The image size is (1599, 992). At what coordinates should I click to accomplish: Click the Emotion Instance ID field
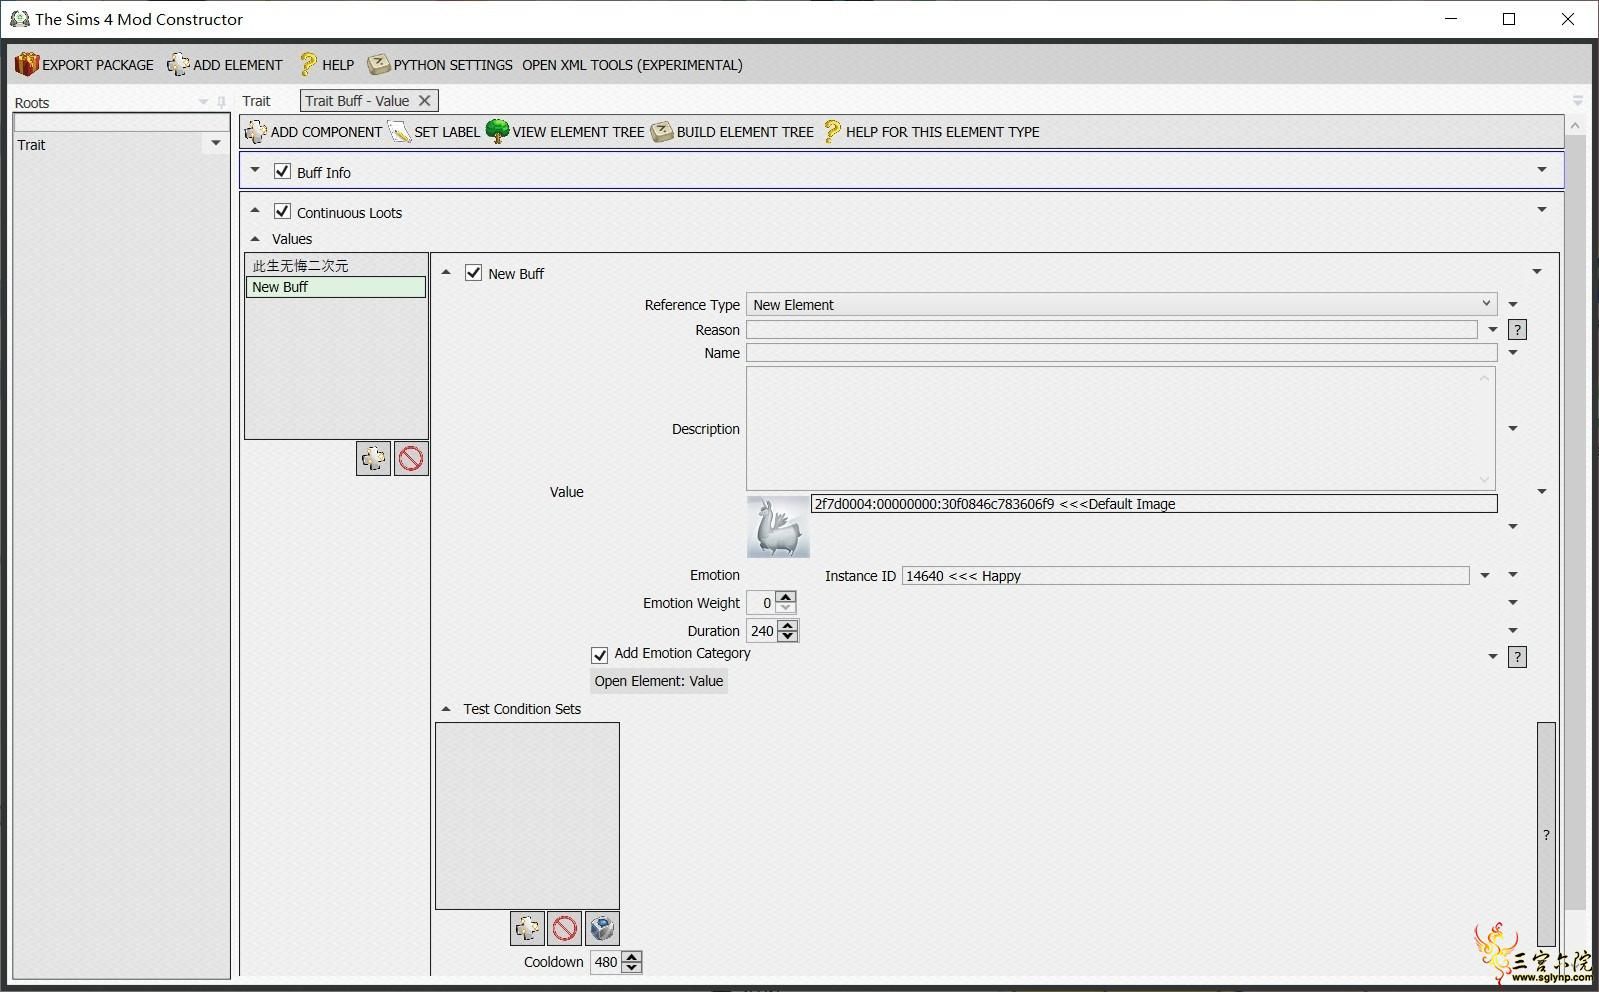[x=1185, y=576]
